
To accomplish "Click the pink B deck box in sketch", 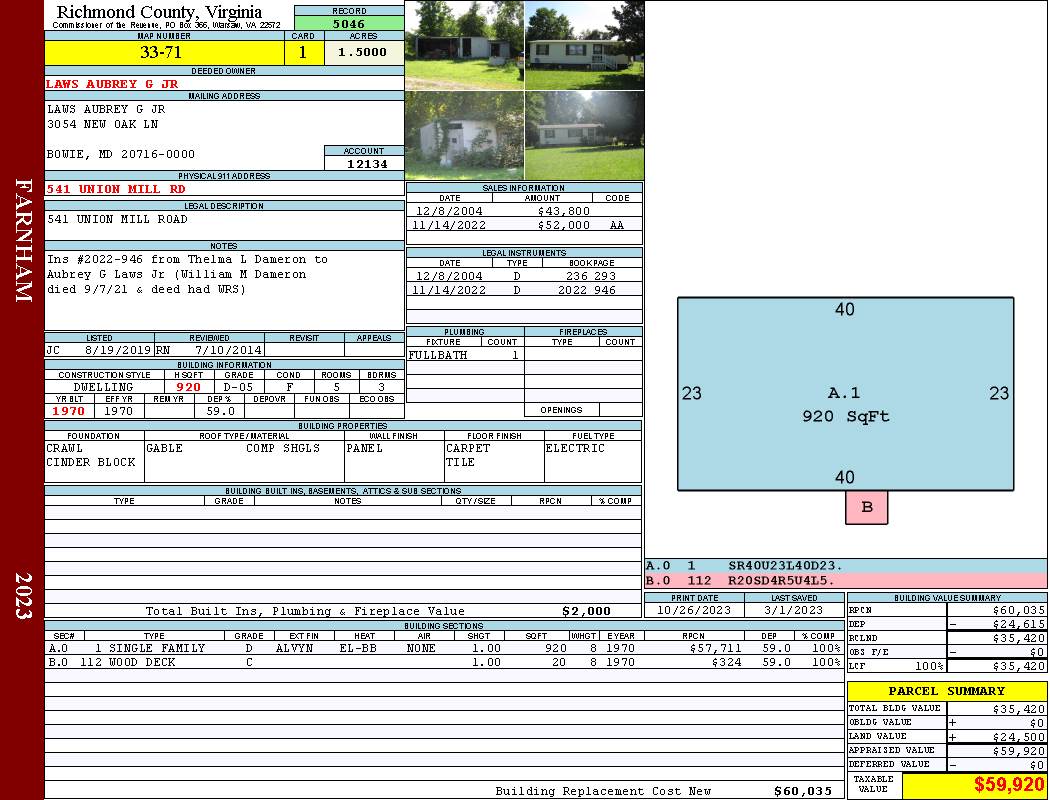I will click(866, 507).
